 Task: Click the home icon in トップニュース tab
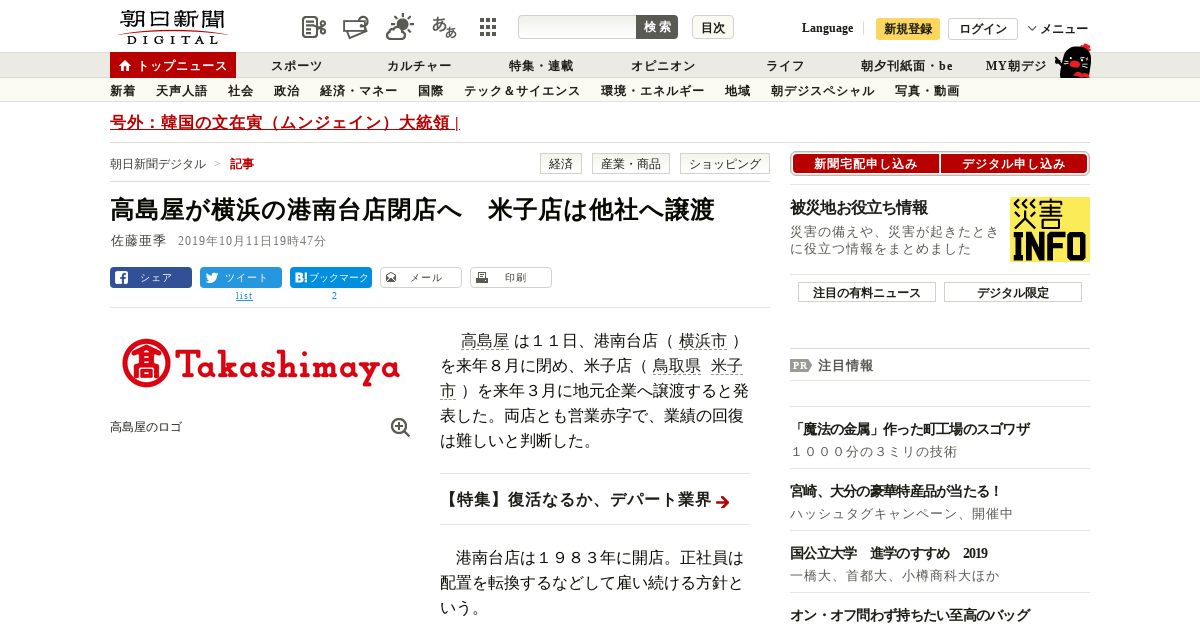pos(125,66)
